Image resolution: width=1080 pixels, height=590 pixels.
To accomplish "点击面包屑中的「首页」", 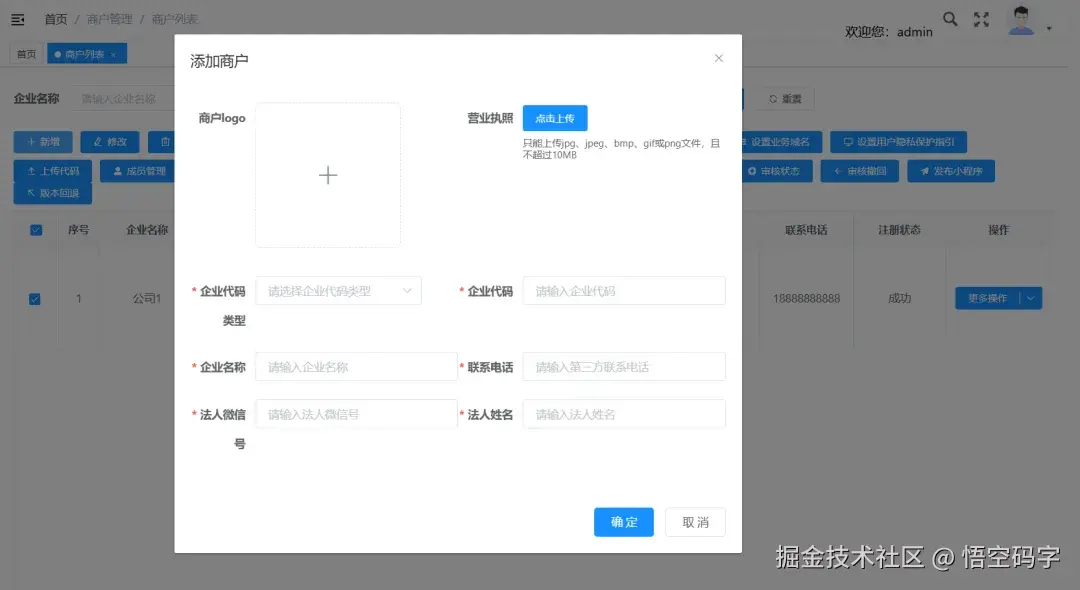I will tap(55, 17).
